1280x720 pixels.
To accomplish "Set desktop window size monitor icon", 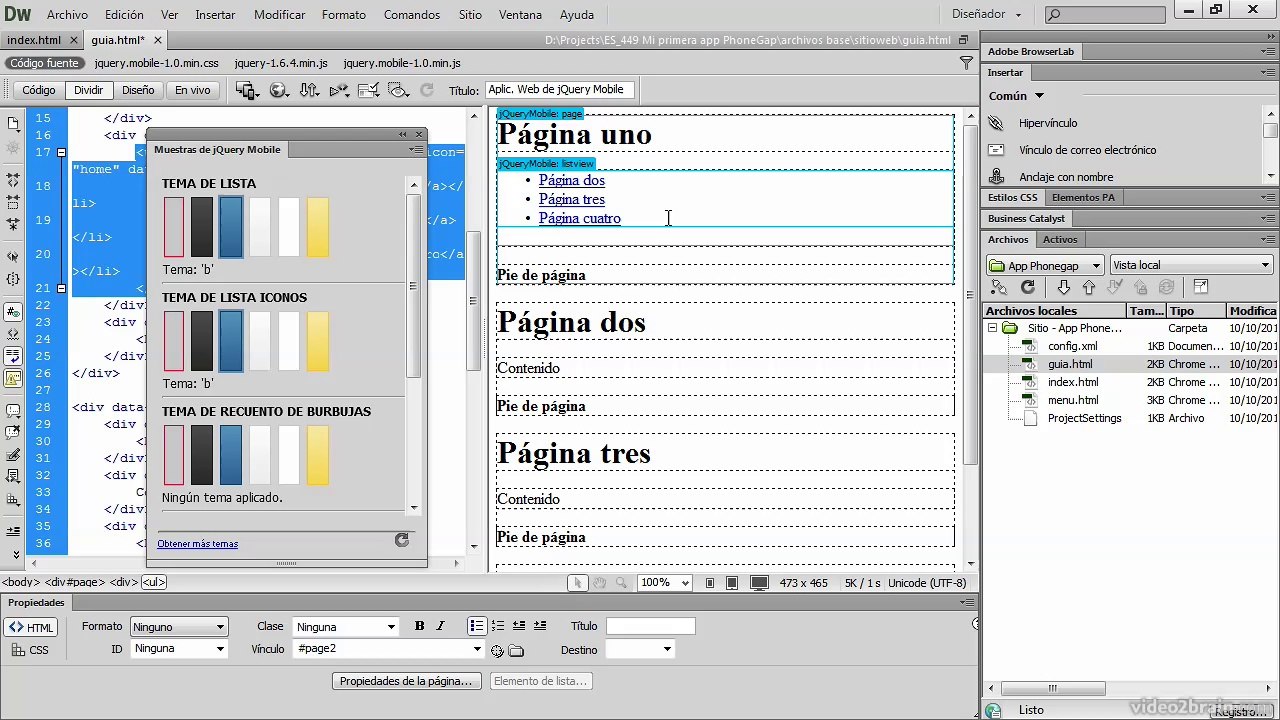I will pos(759,583).
